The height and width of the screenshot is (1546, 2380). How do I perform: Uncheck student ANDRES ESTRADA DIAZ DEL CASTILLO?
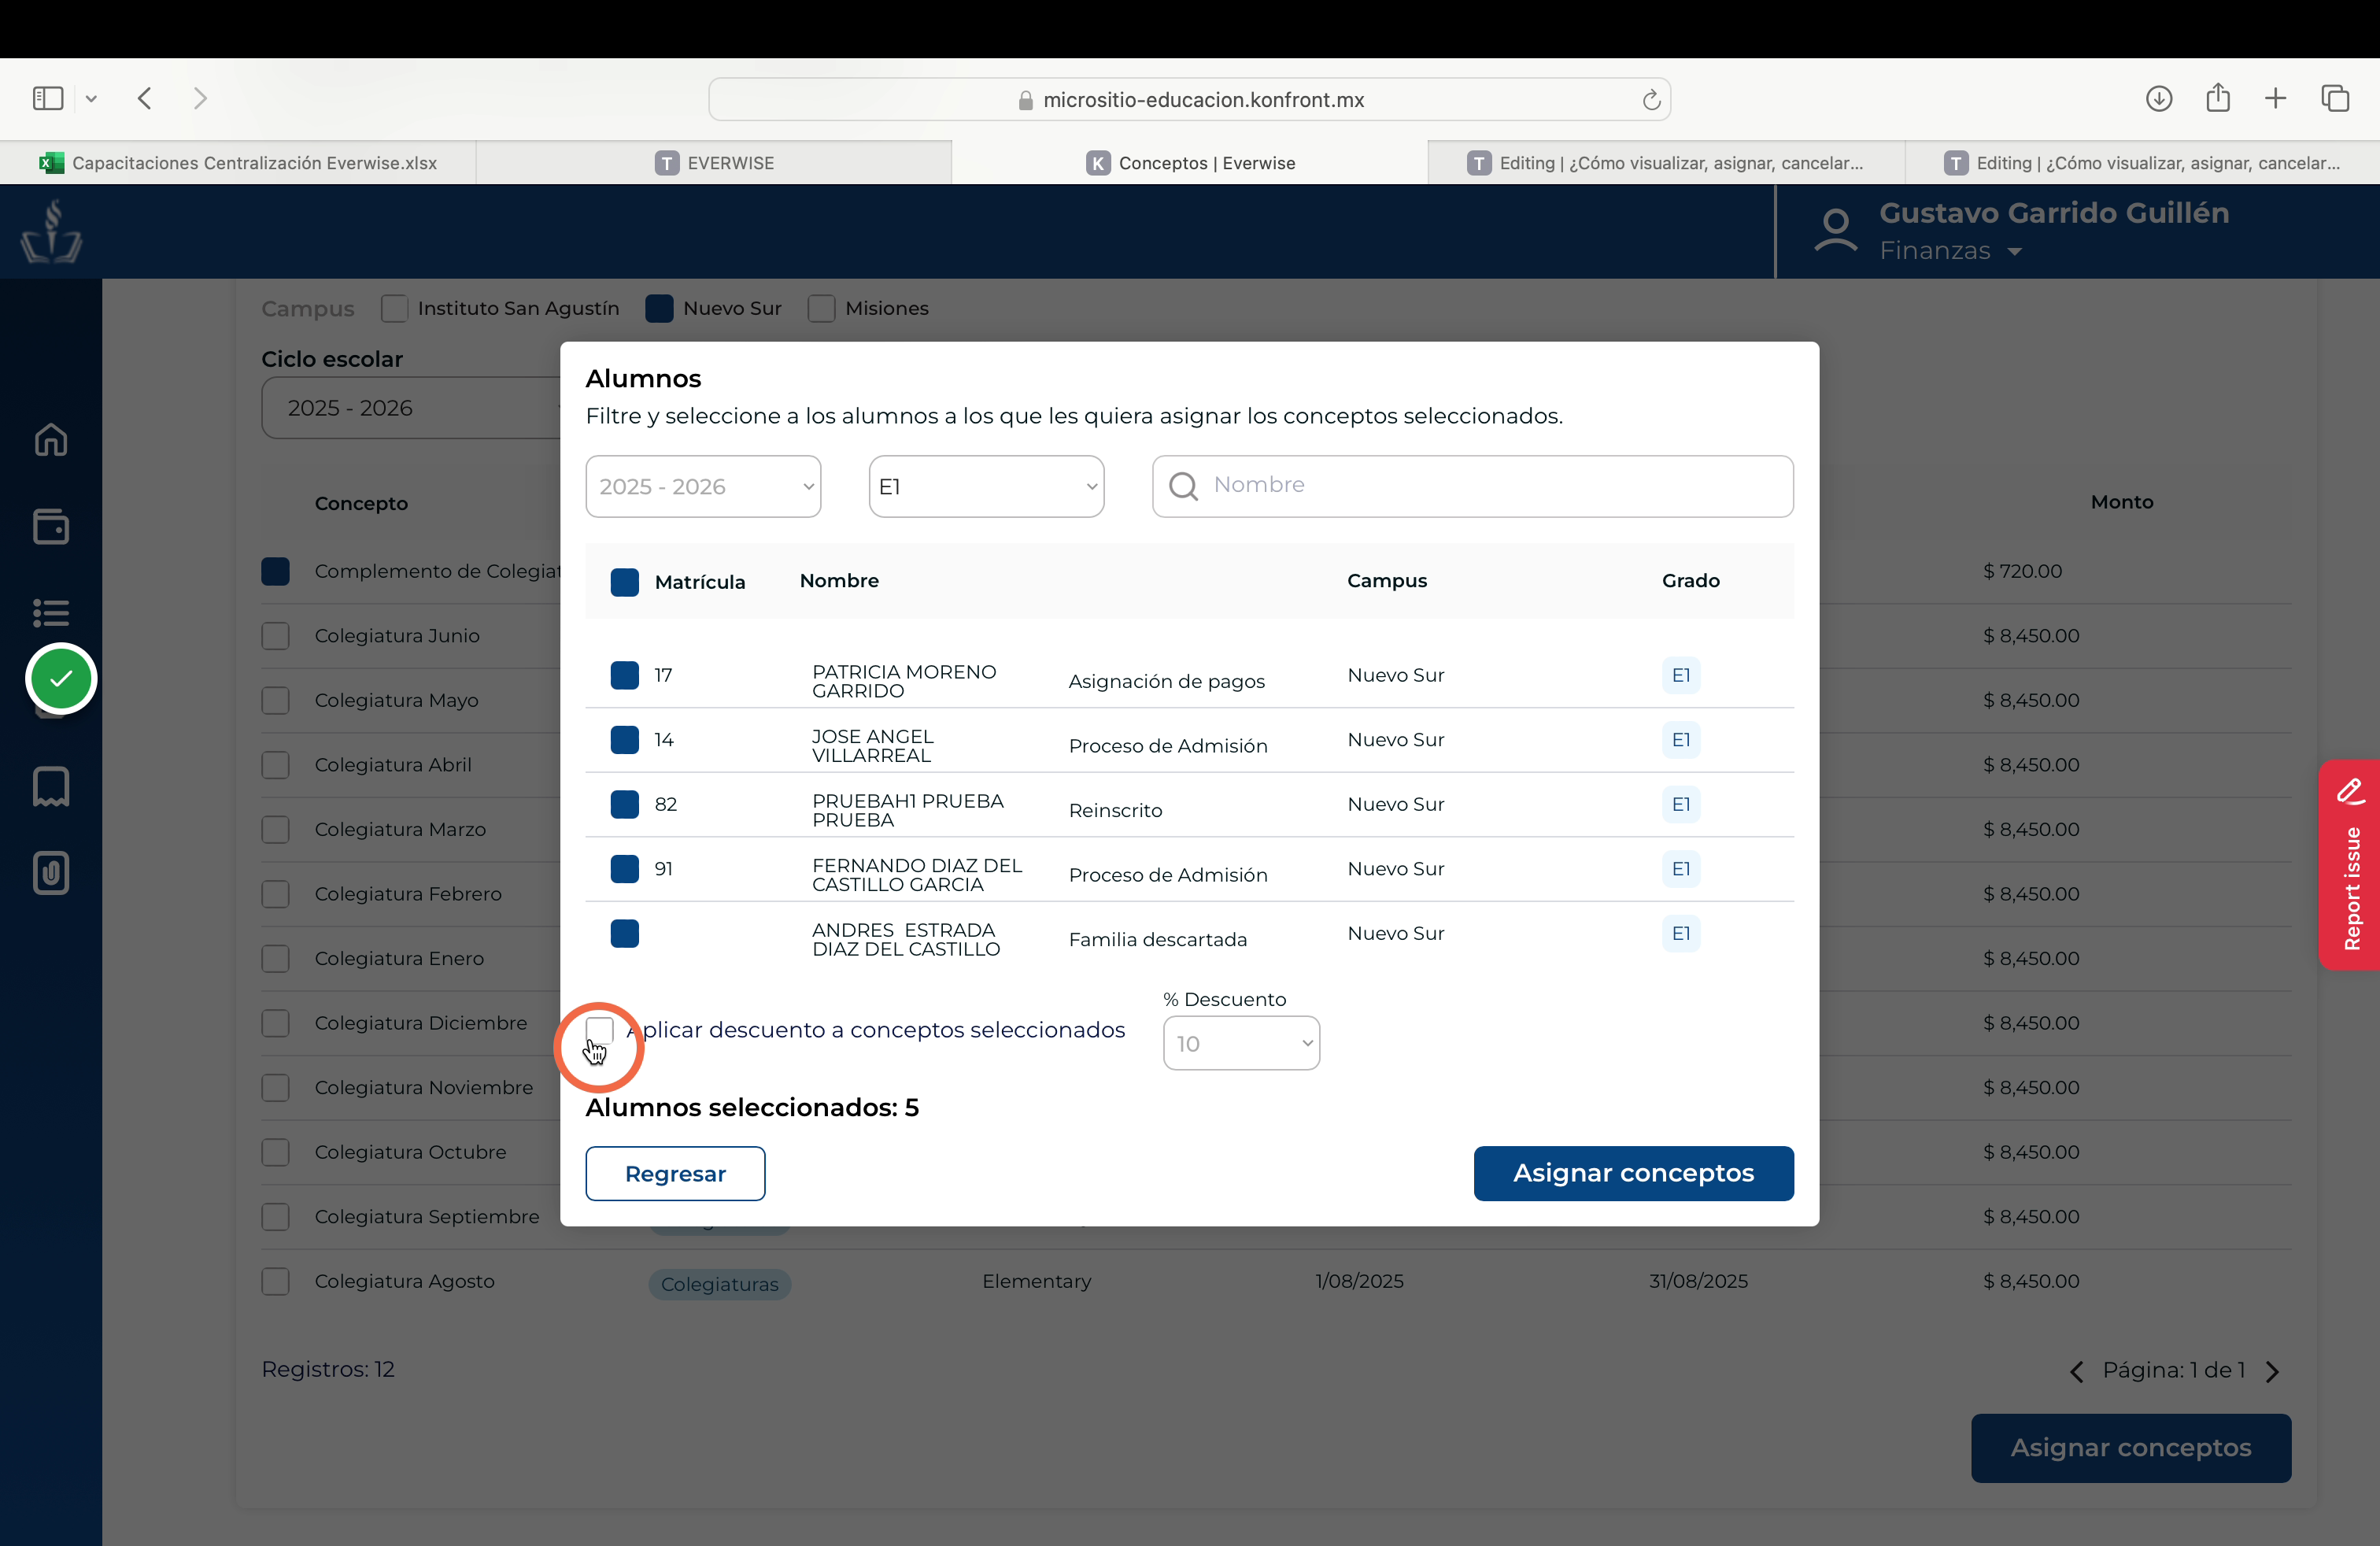click(625, 933)
